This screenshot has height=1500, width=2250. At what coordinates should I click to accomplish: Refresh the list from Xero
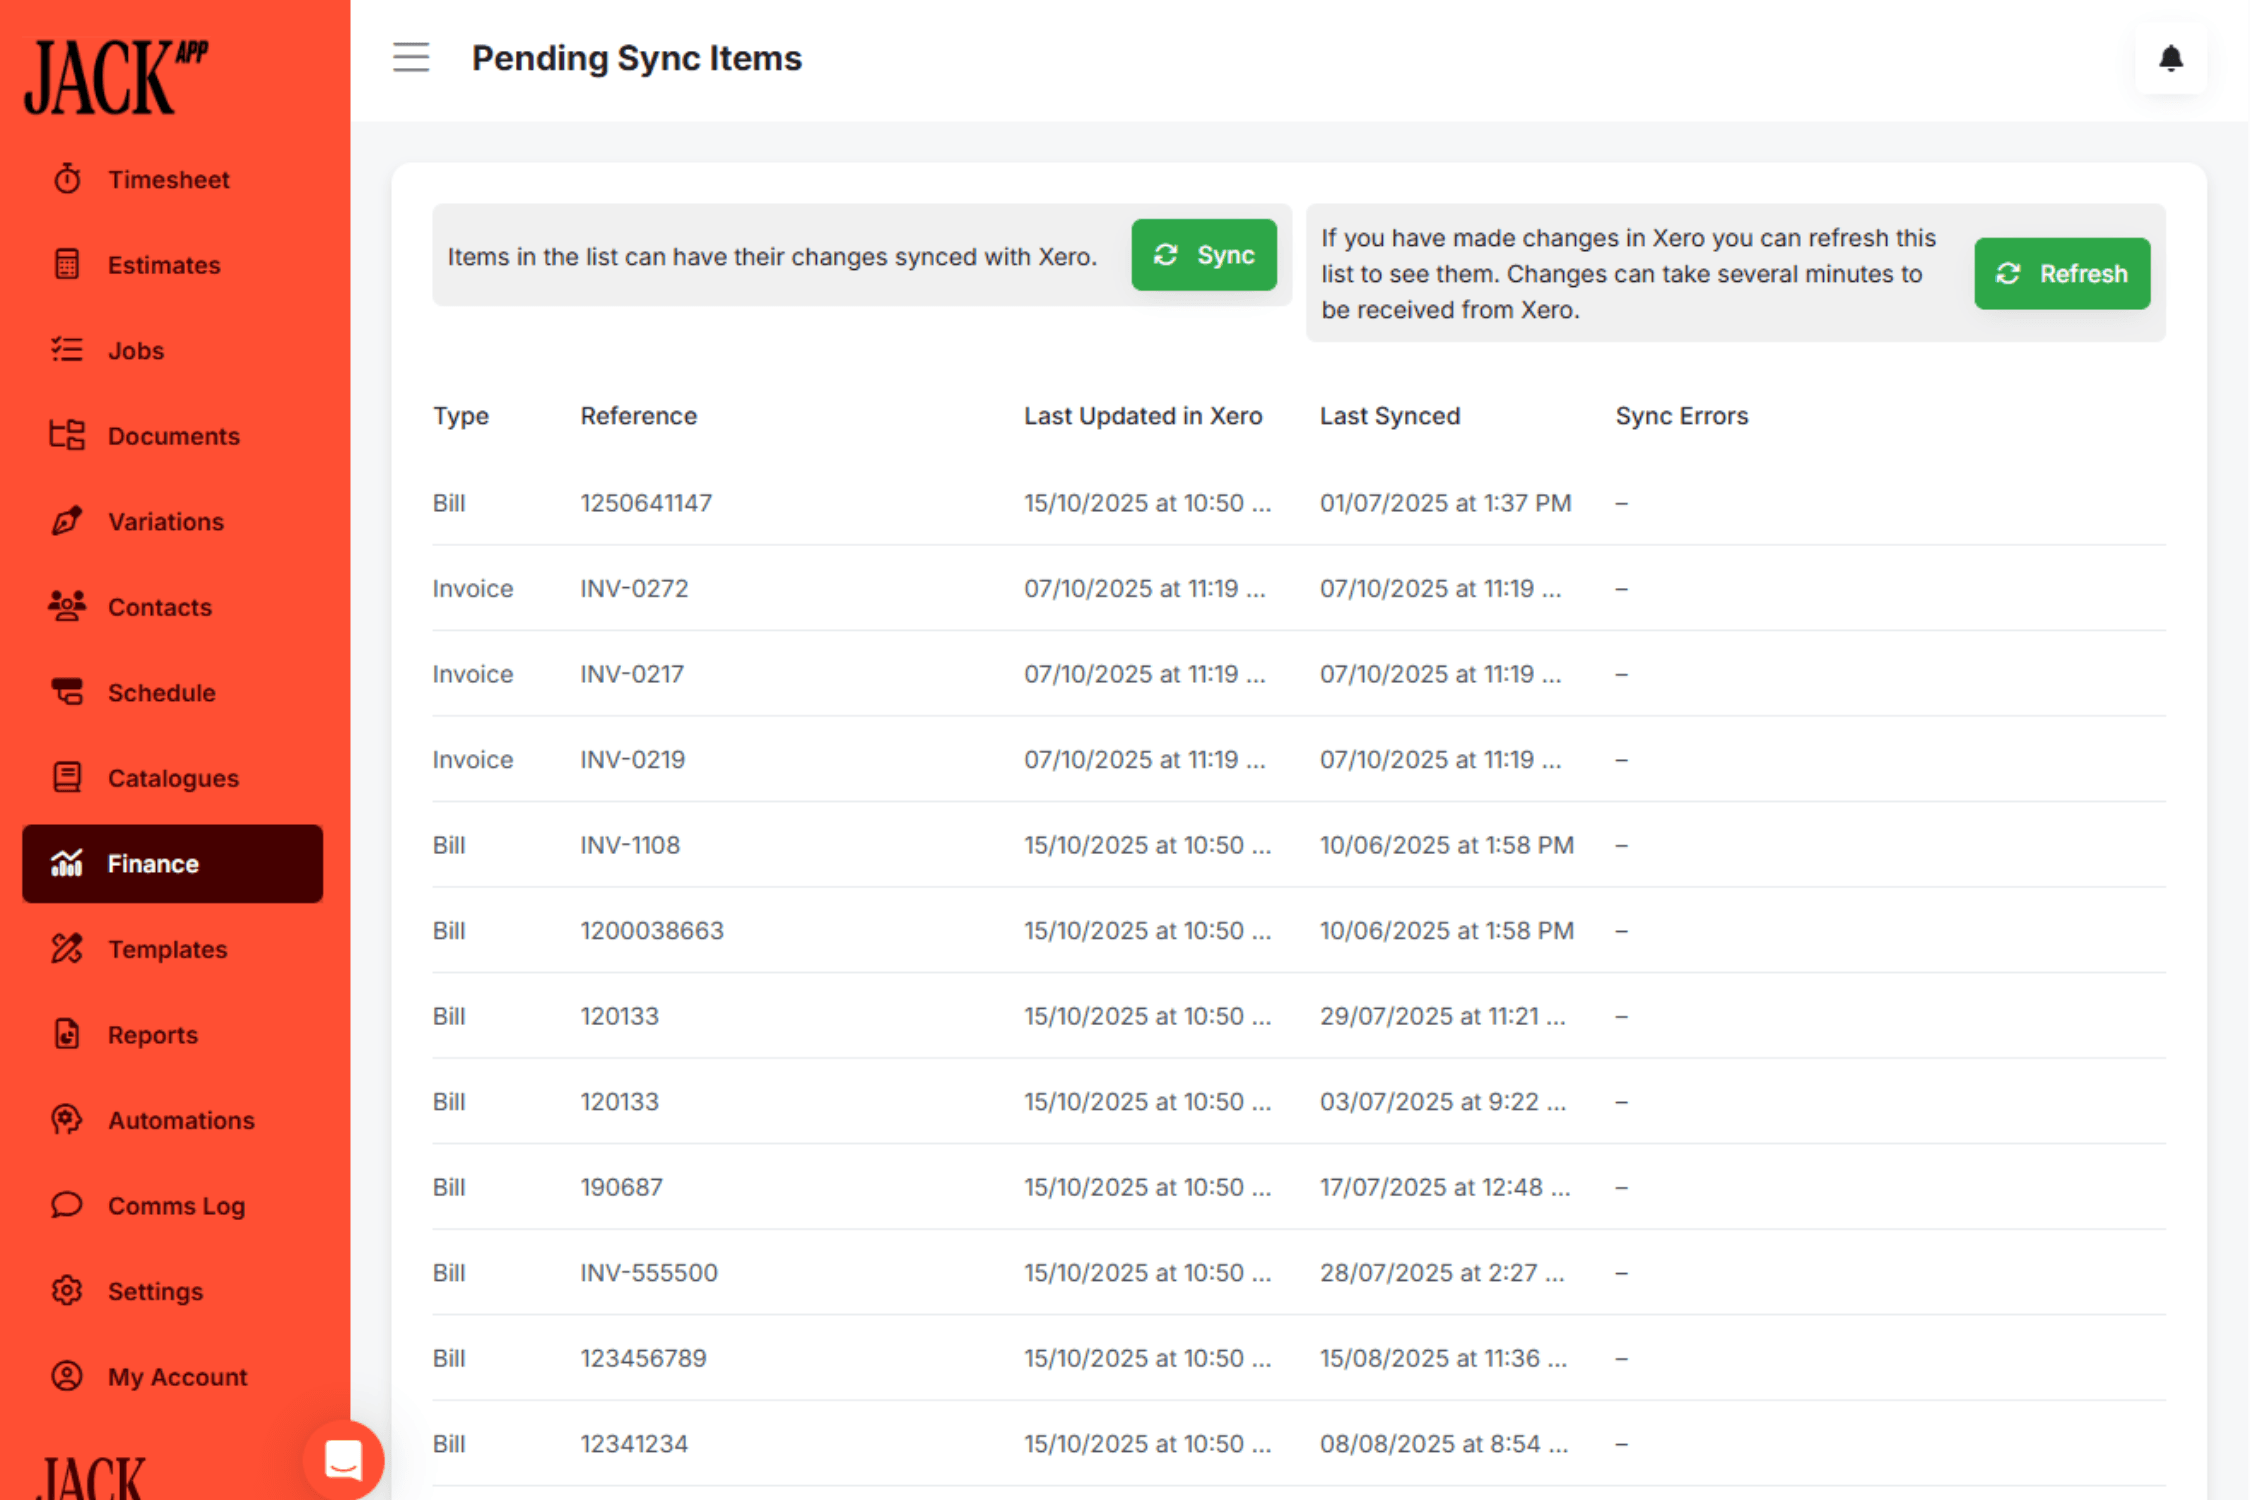click(x=2062, y=273)
